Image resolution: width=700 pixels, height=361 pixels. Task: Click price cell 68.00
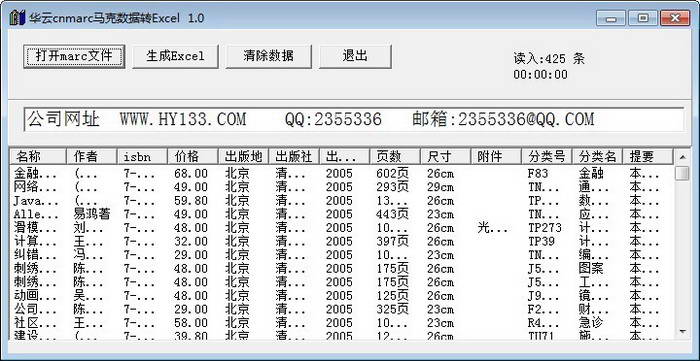(191, 173)
